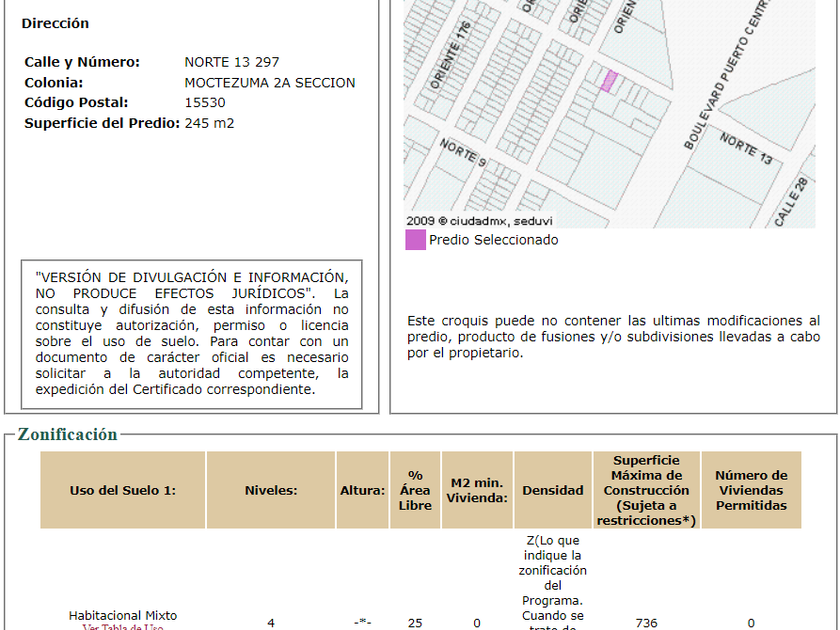The width and height of the screenshot is (840, 630).
Task: Click the '2009 © ciudadmx, seduvi' credit
Action: pyautogui.click(x=479, y=221)
